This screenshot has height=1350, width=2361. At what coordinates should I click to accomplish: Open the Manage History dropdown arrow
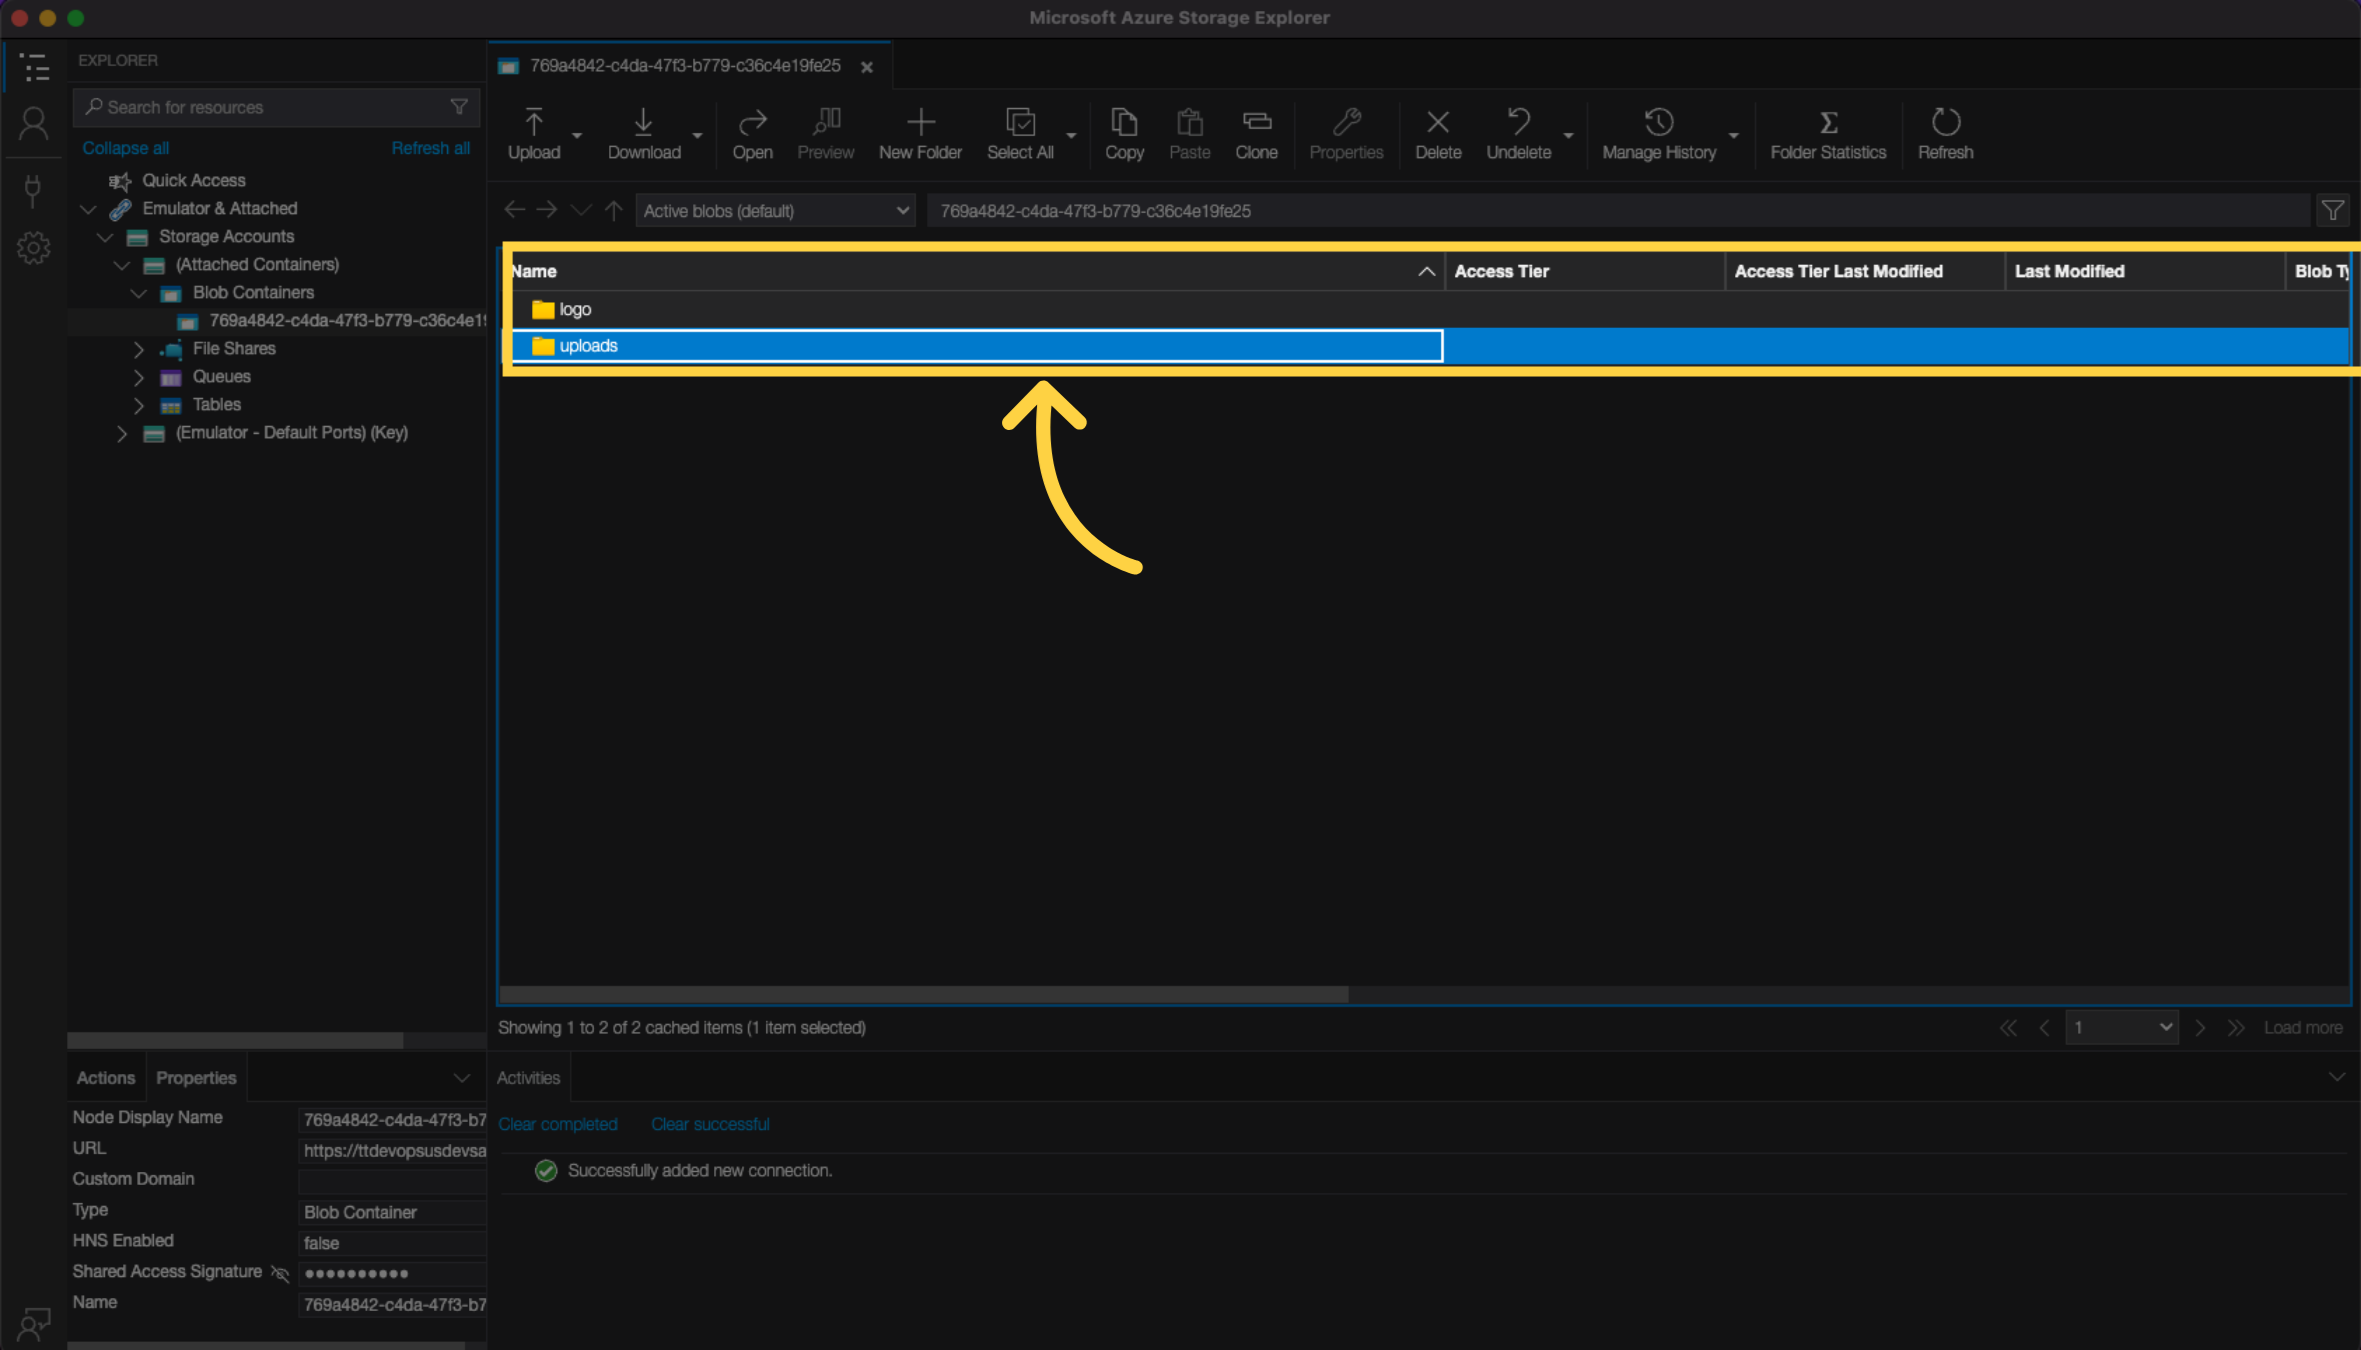pos(1734,135)
